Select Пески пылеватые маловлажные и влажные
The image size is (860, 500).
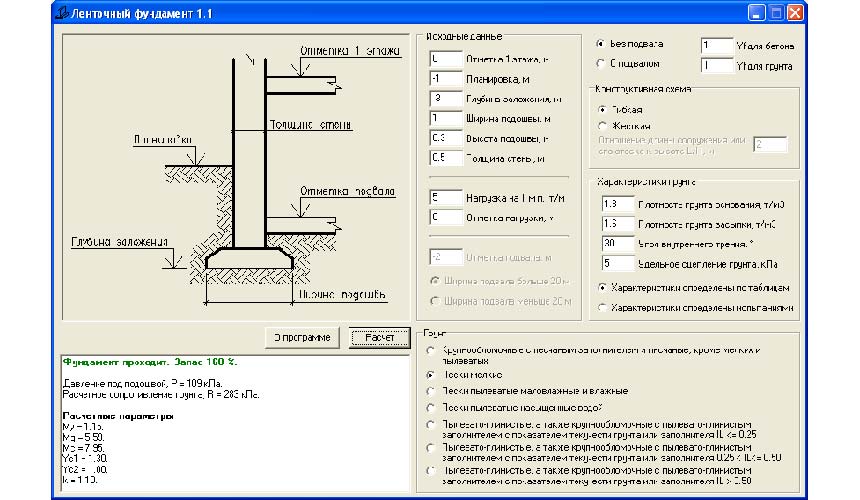point(431,390)
